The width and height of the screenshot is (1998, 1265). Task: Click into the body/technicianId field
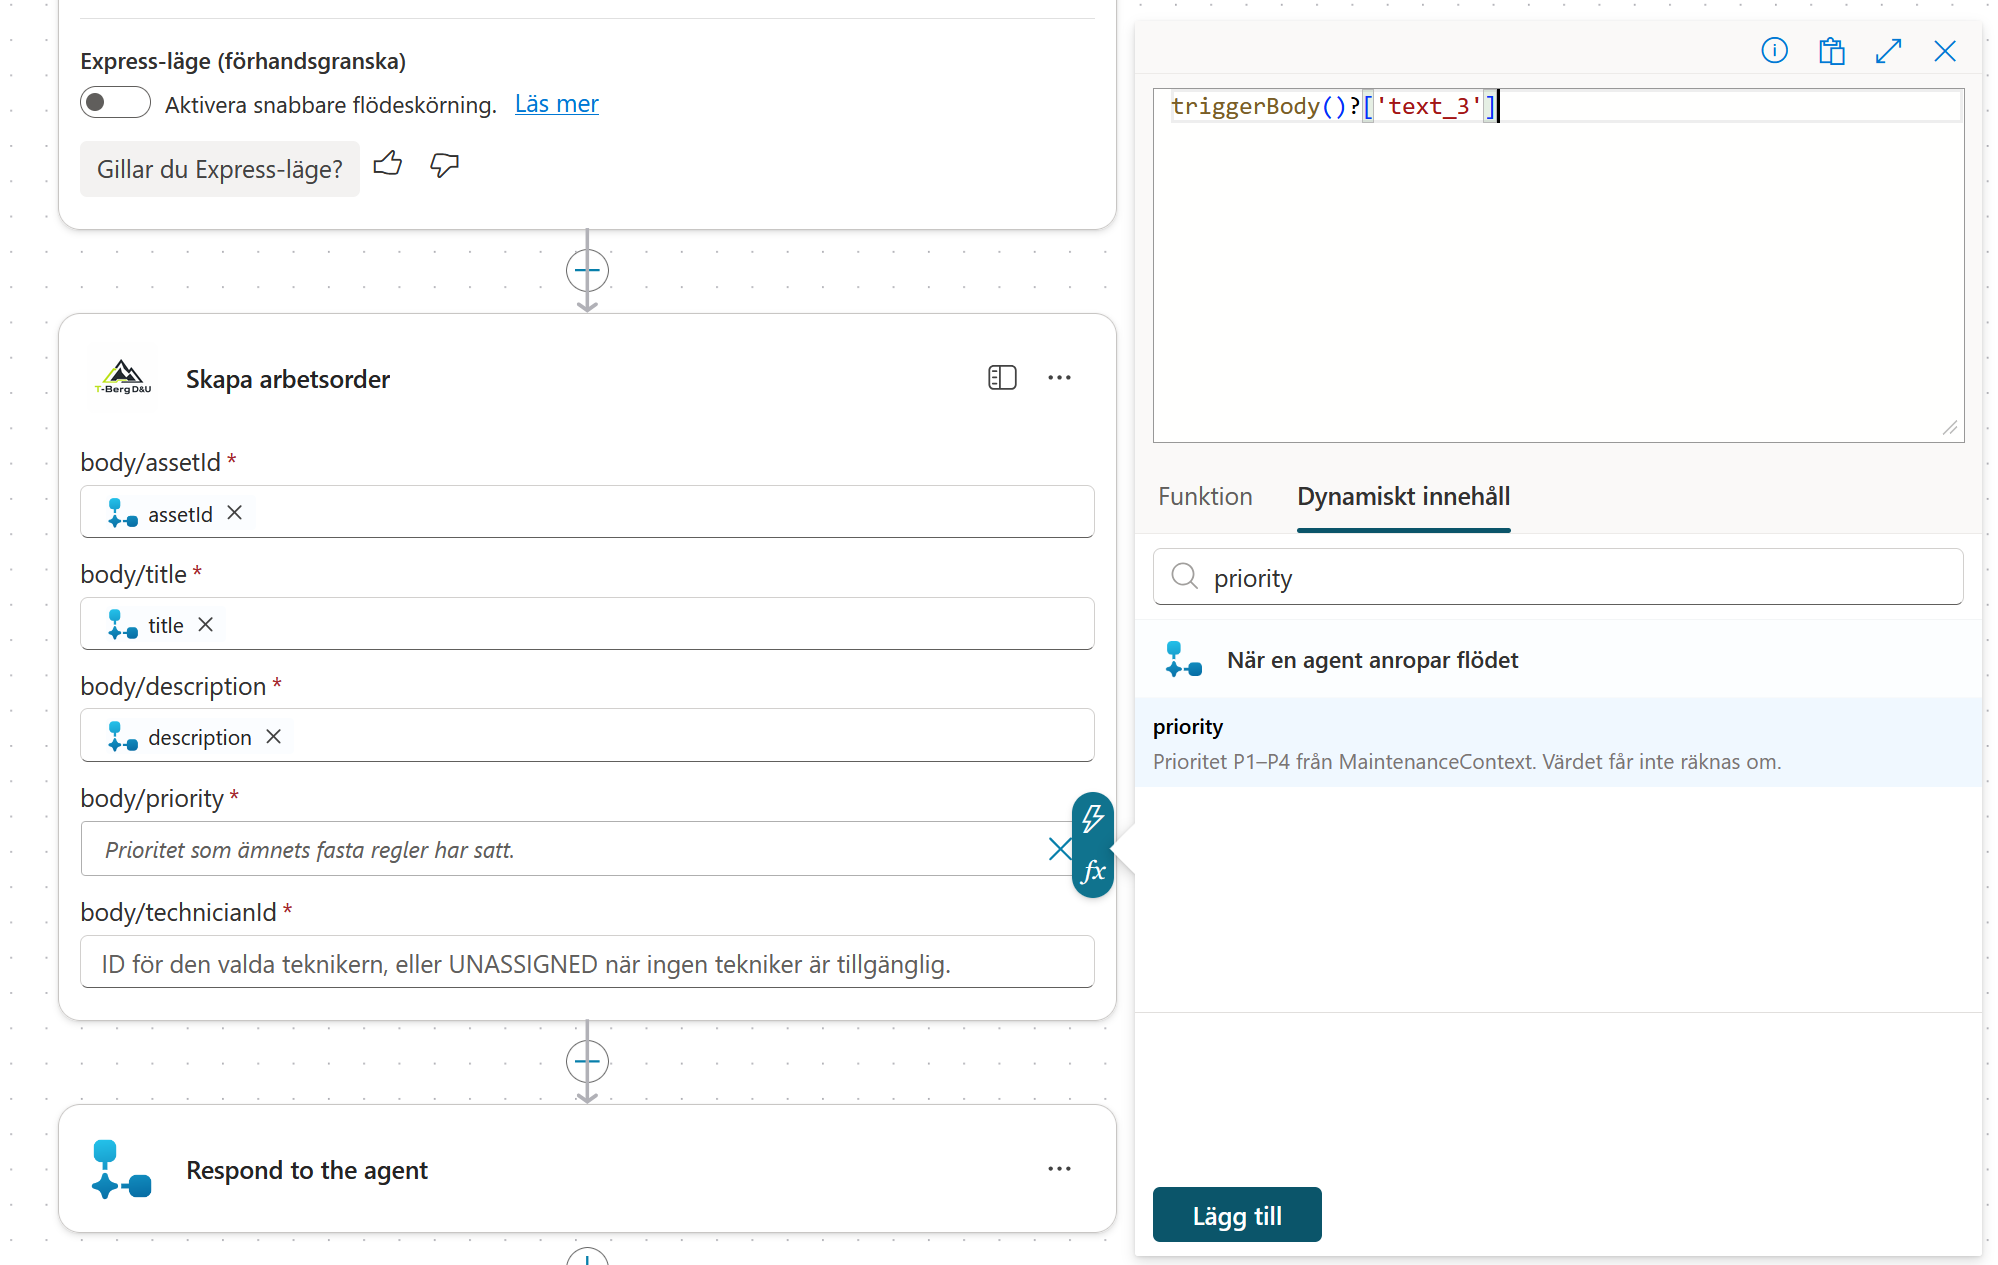click(587, 962)
